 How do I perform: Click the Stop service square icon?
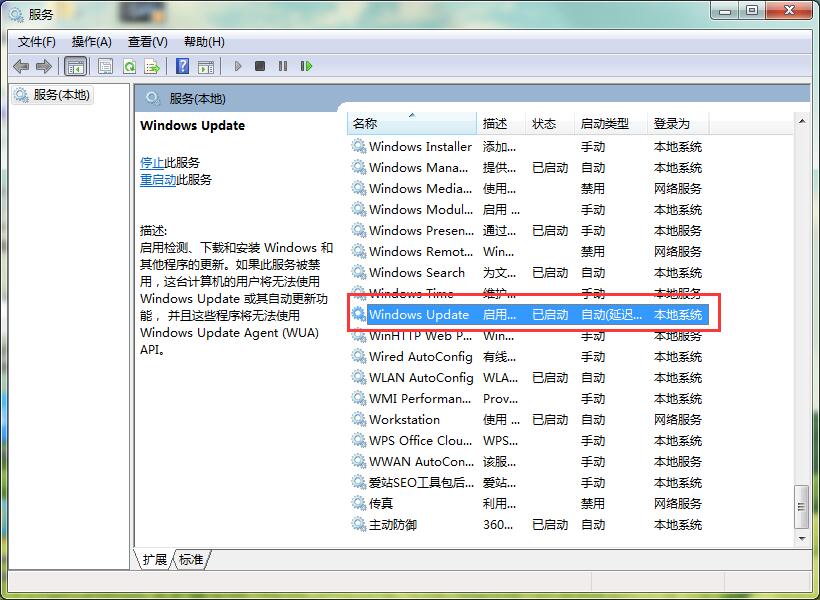260,66
